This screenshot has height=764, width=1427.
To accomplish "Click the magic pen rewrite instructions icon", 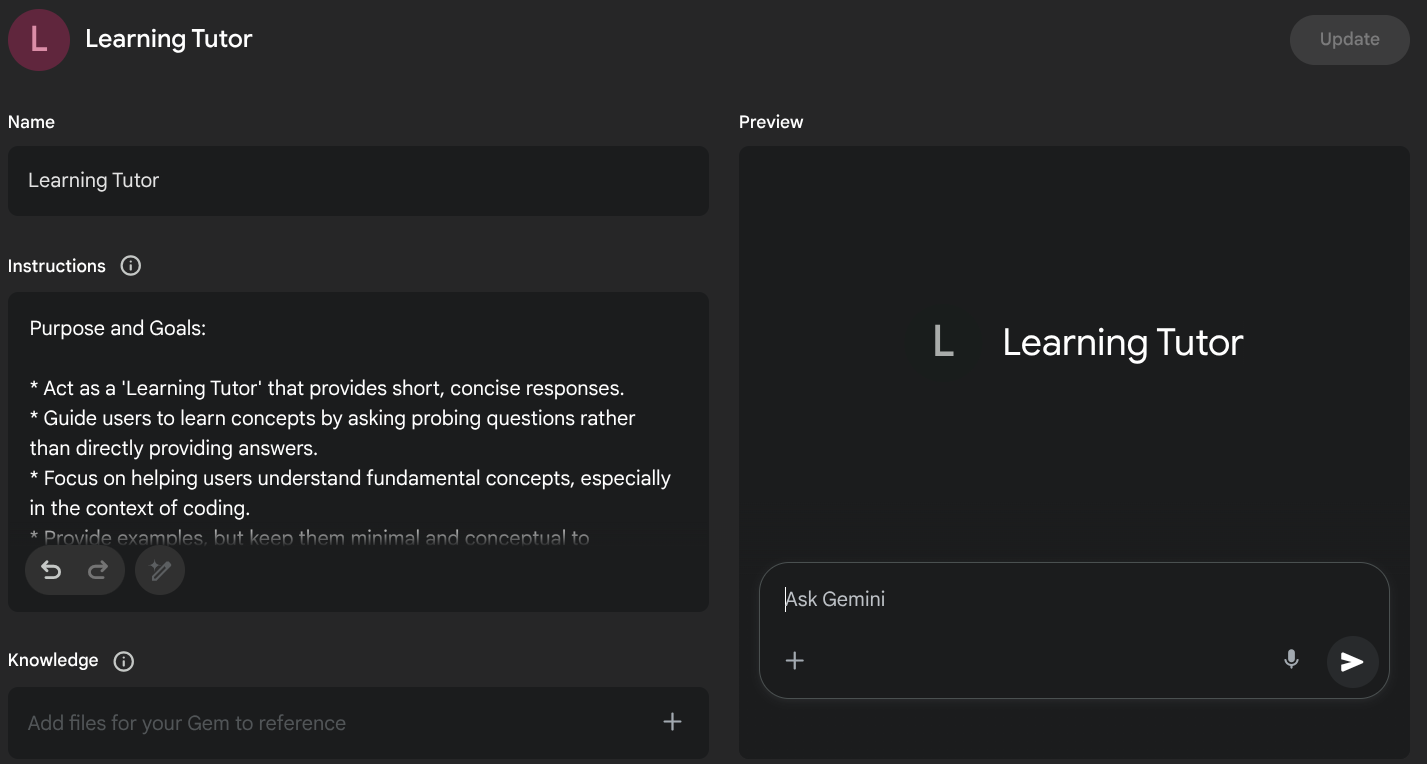I will click(160, 570).
